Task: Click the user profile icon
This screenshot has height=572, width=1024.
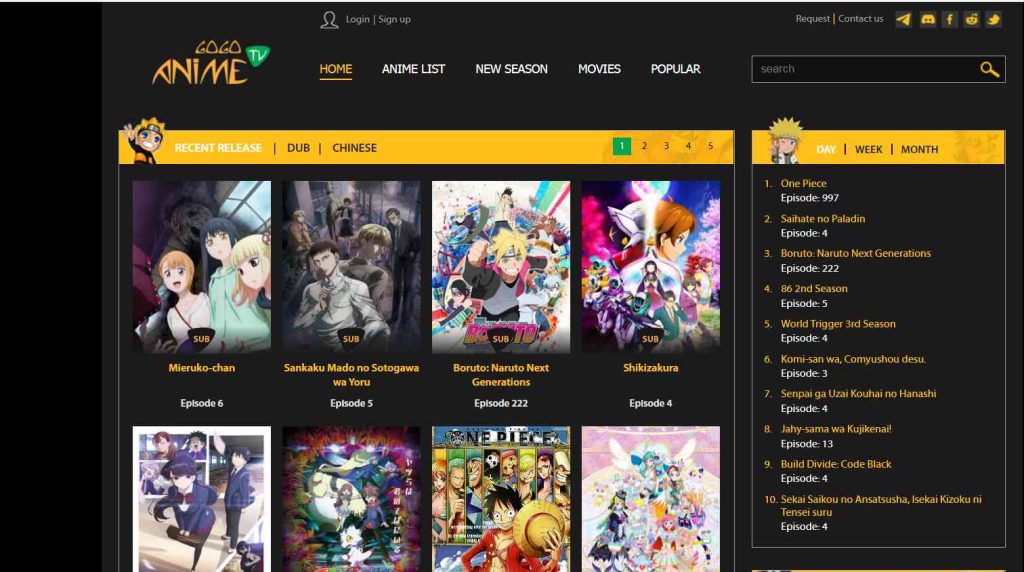Action: tap(329, 20)
